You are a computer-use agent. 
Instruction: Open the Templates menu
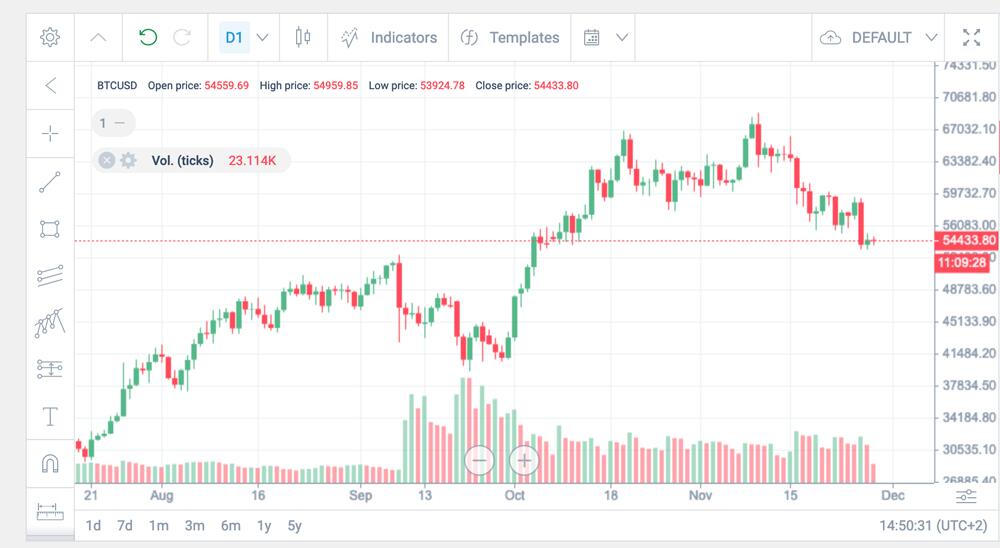pyautogui.click(x=510, y=38)
